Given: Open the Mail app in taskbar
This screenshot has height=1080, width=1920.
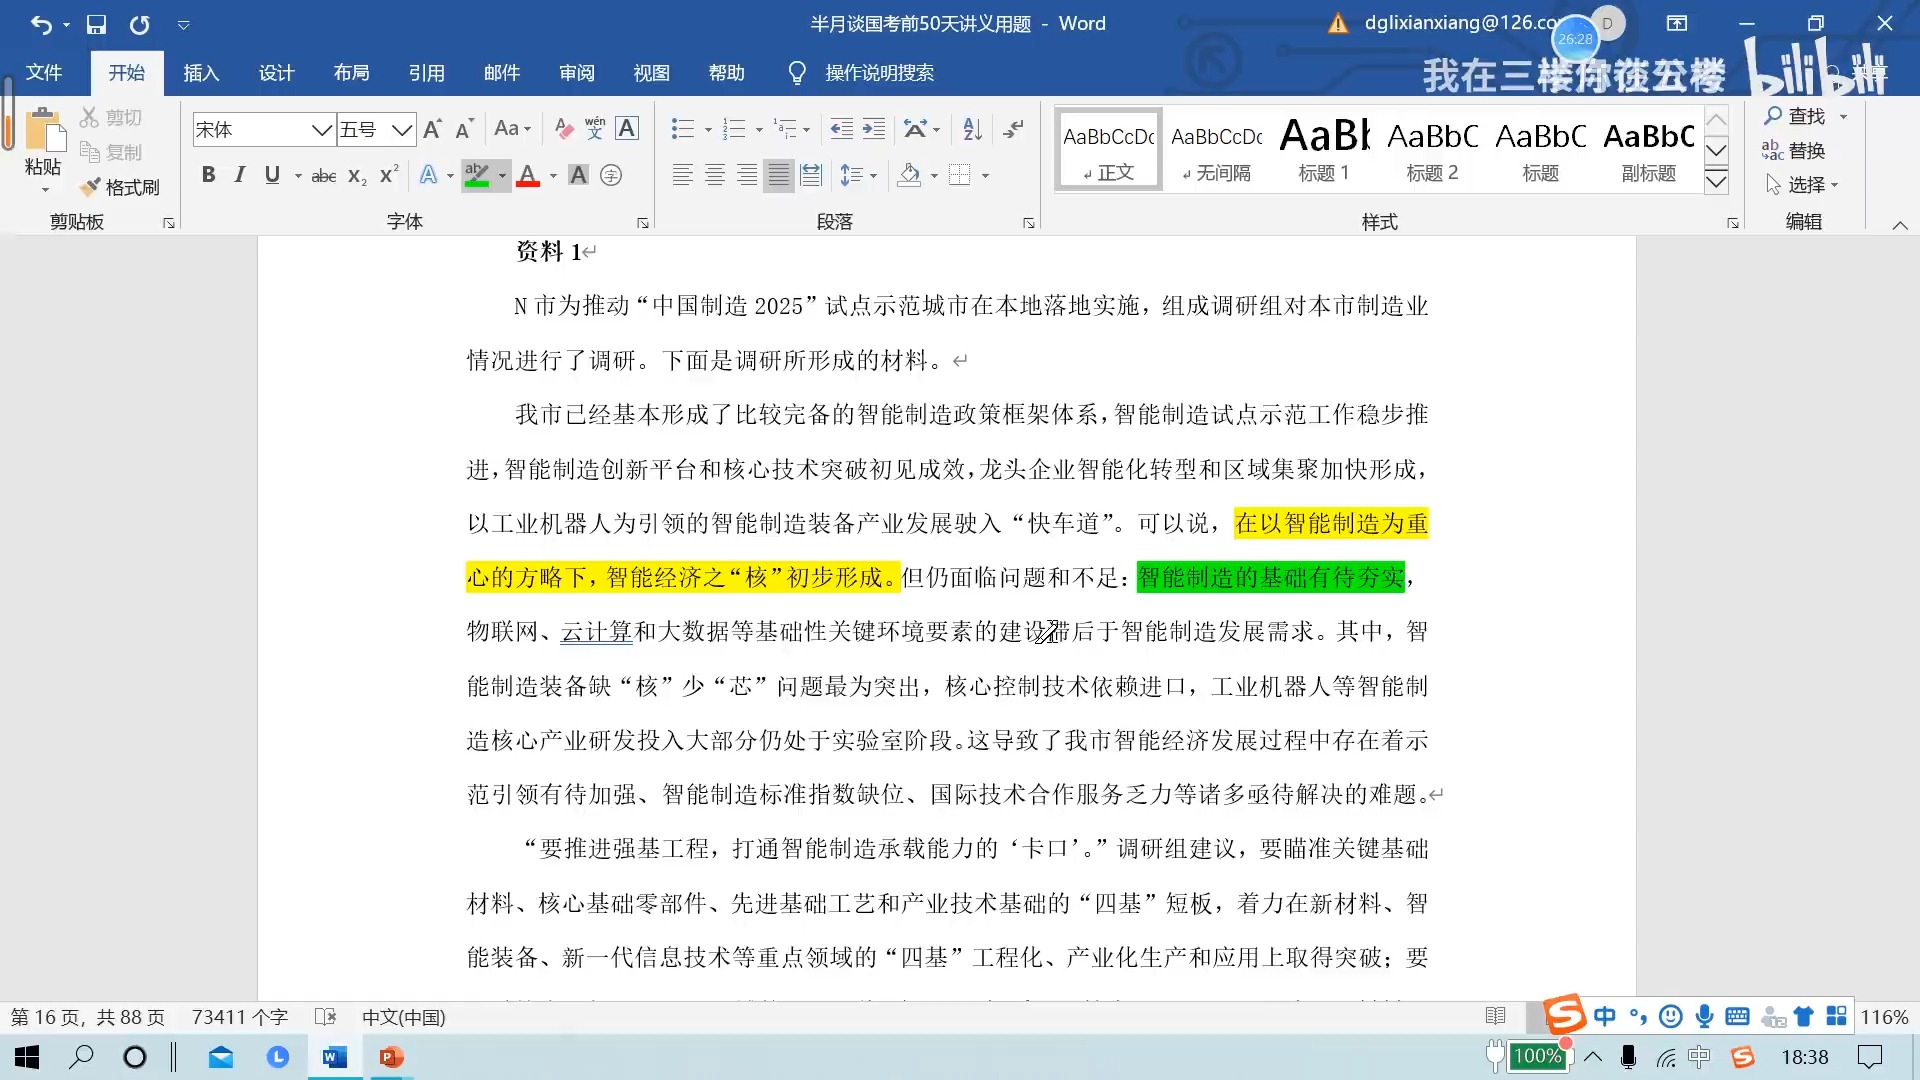Looking at the screenshot, I should click(221, 1057).
